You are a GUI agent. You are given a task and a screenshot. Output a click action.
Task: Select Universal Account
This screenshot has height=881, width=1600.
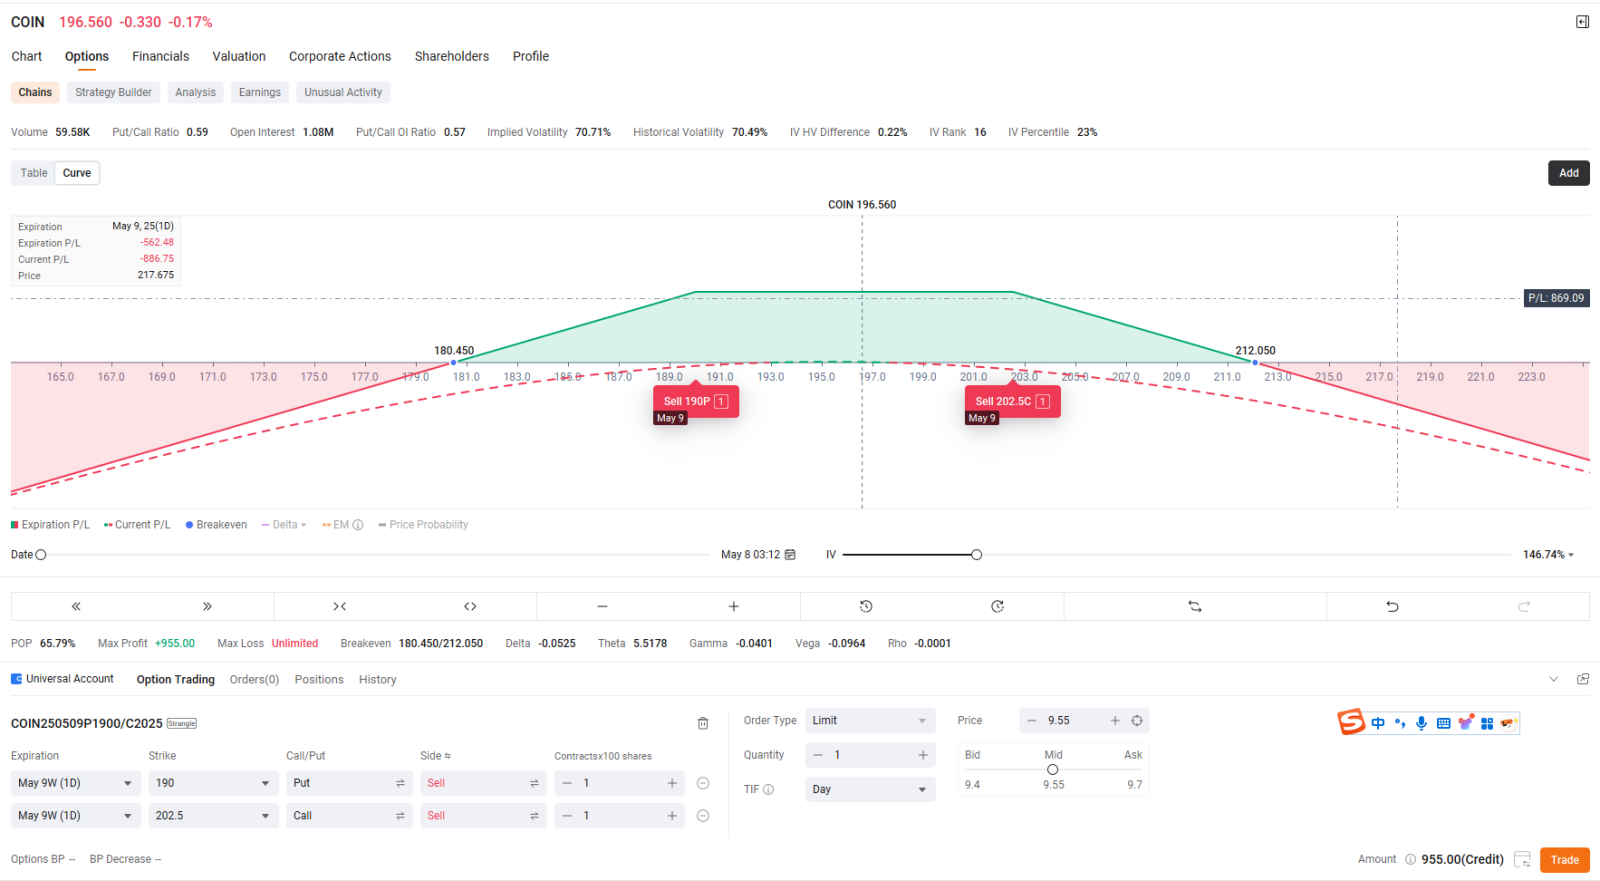[x=62, y=679]
